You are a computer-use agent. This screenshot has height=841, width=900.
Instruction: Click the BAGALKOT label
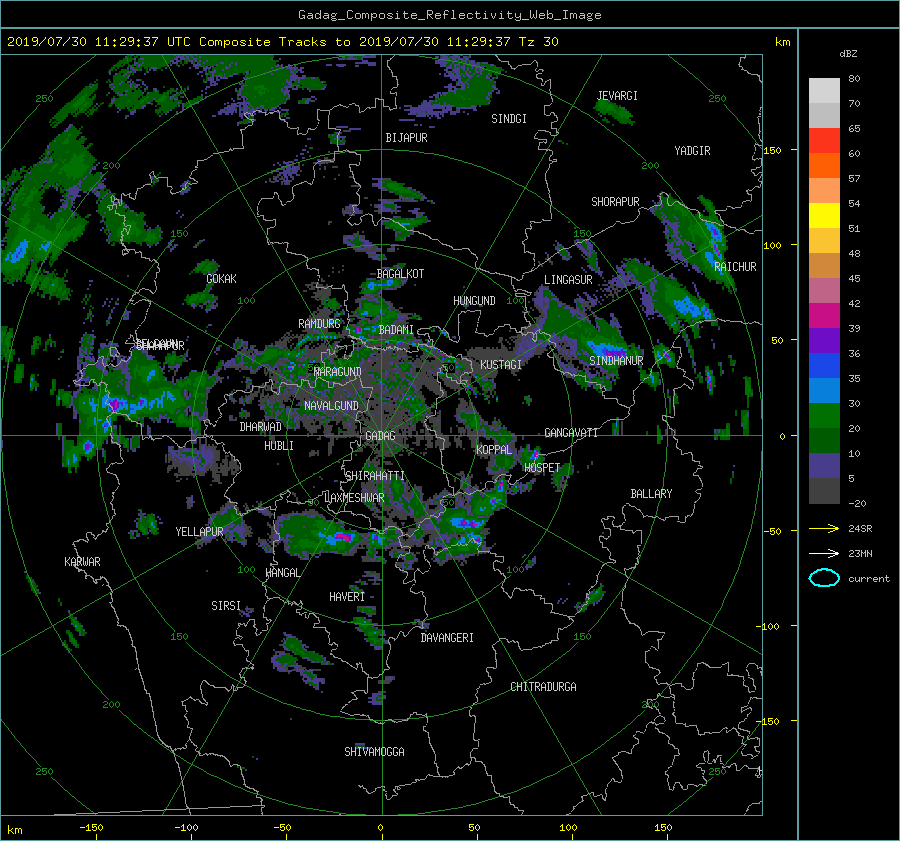coord(400,274)
